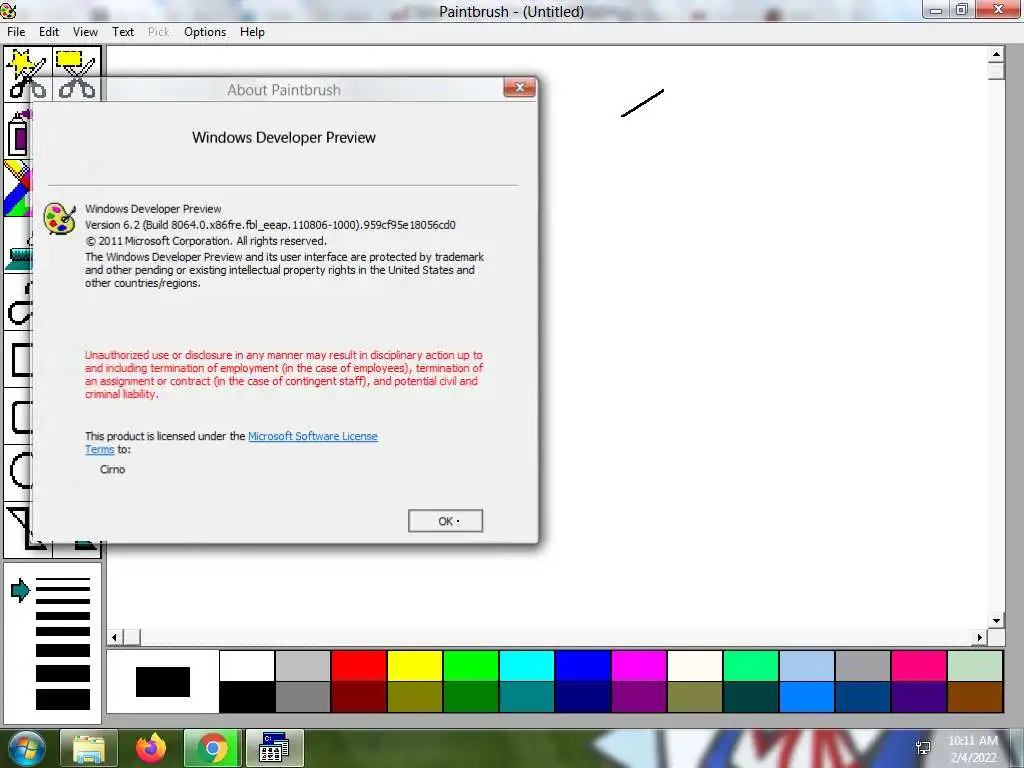Select the Circle/Ellipse tool
Viewport: 1024px width, 768px height.
click(x=18, y=472)
